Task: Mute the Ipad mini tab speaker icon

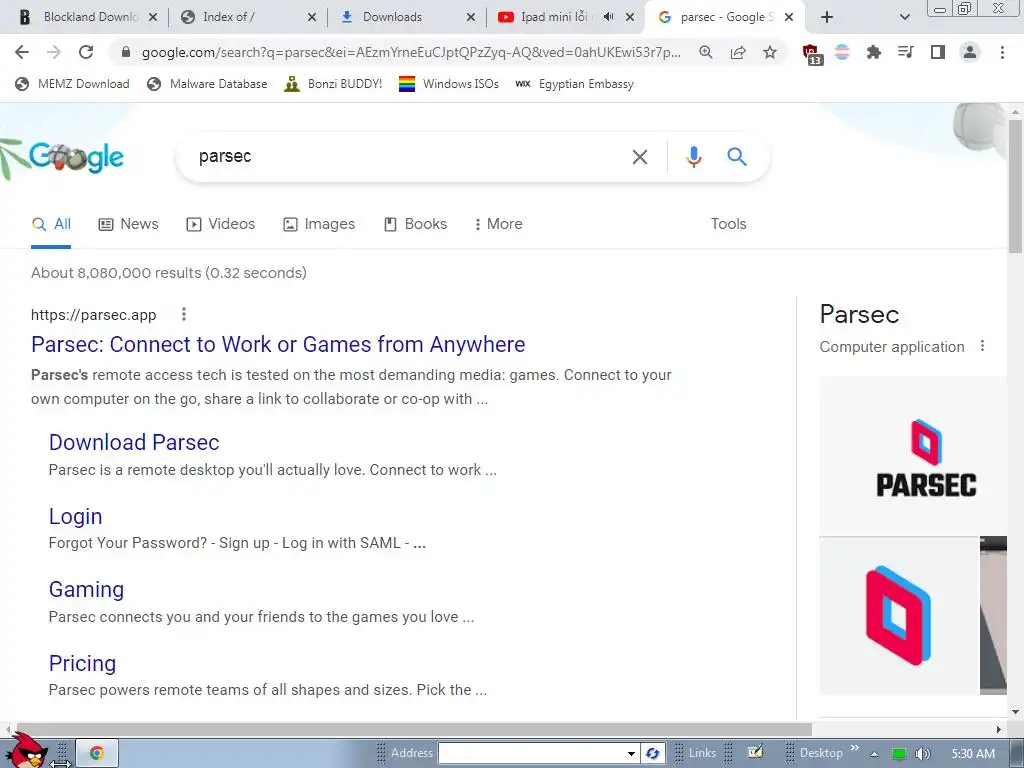Action: pos(608,17)
